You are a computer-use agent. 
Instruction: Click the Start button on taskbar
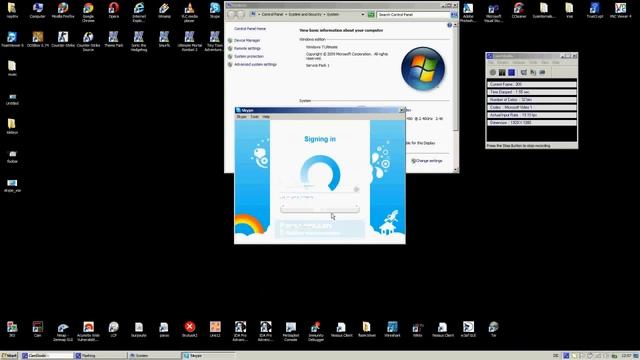tap(9, 356)
